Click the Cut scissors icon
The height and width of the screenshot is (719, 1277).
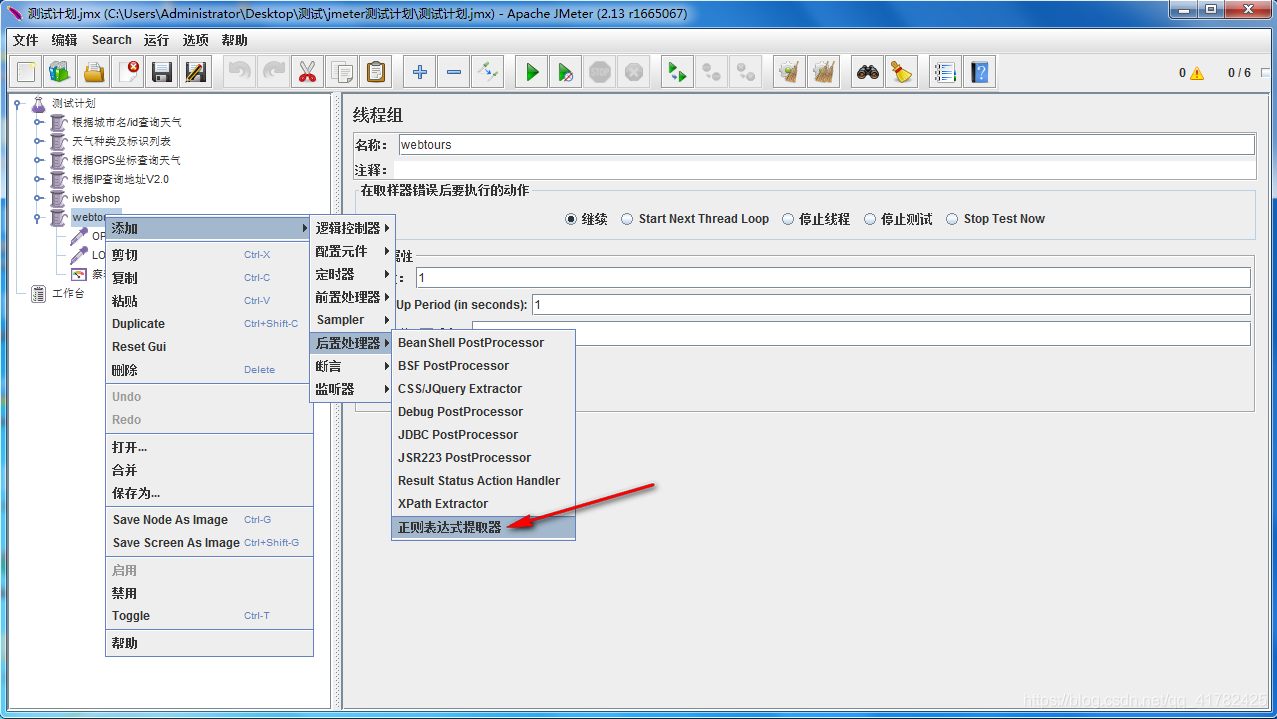point(307,72)
